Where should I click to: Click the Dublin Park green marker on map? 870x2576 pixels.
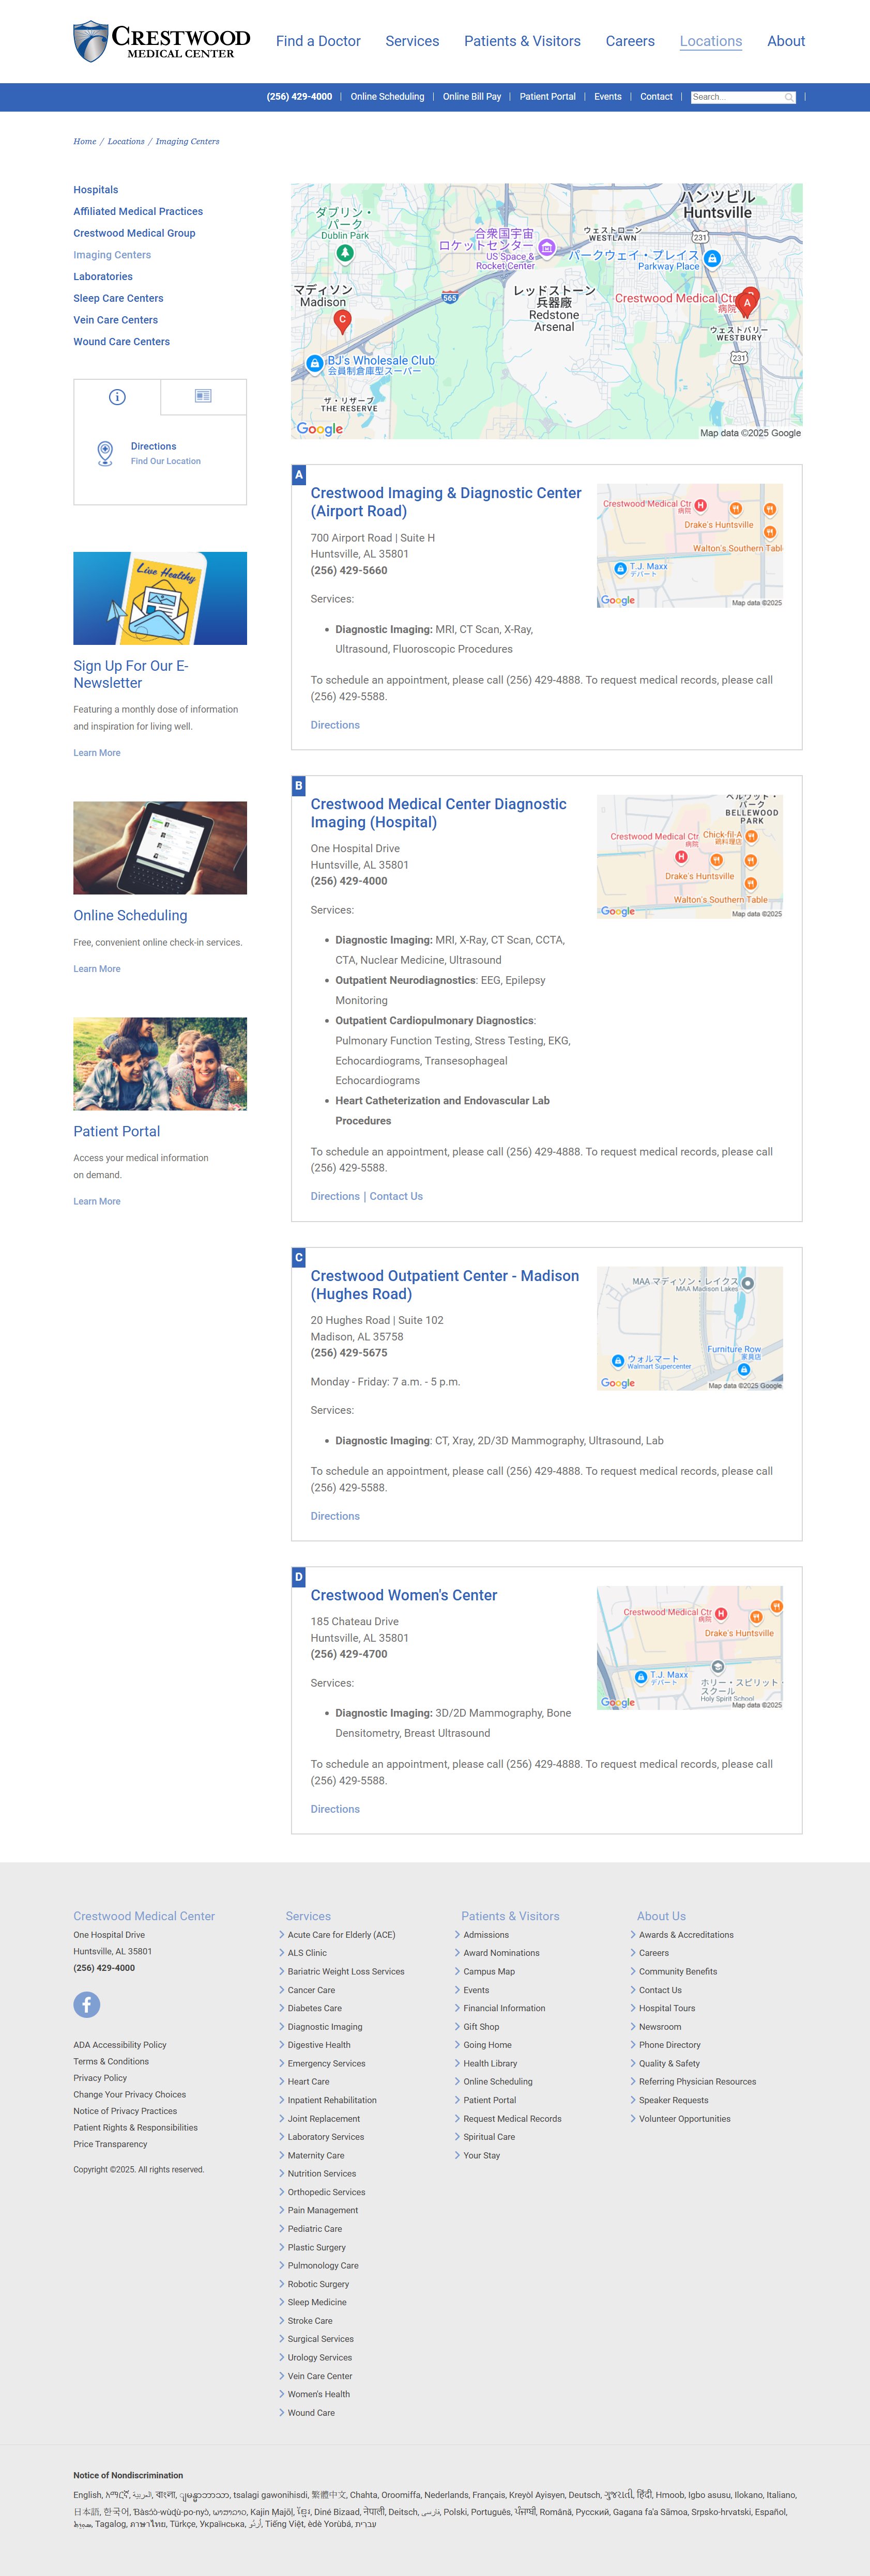[x=345, y=253]
